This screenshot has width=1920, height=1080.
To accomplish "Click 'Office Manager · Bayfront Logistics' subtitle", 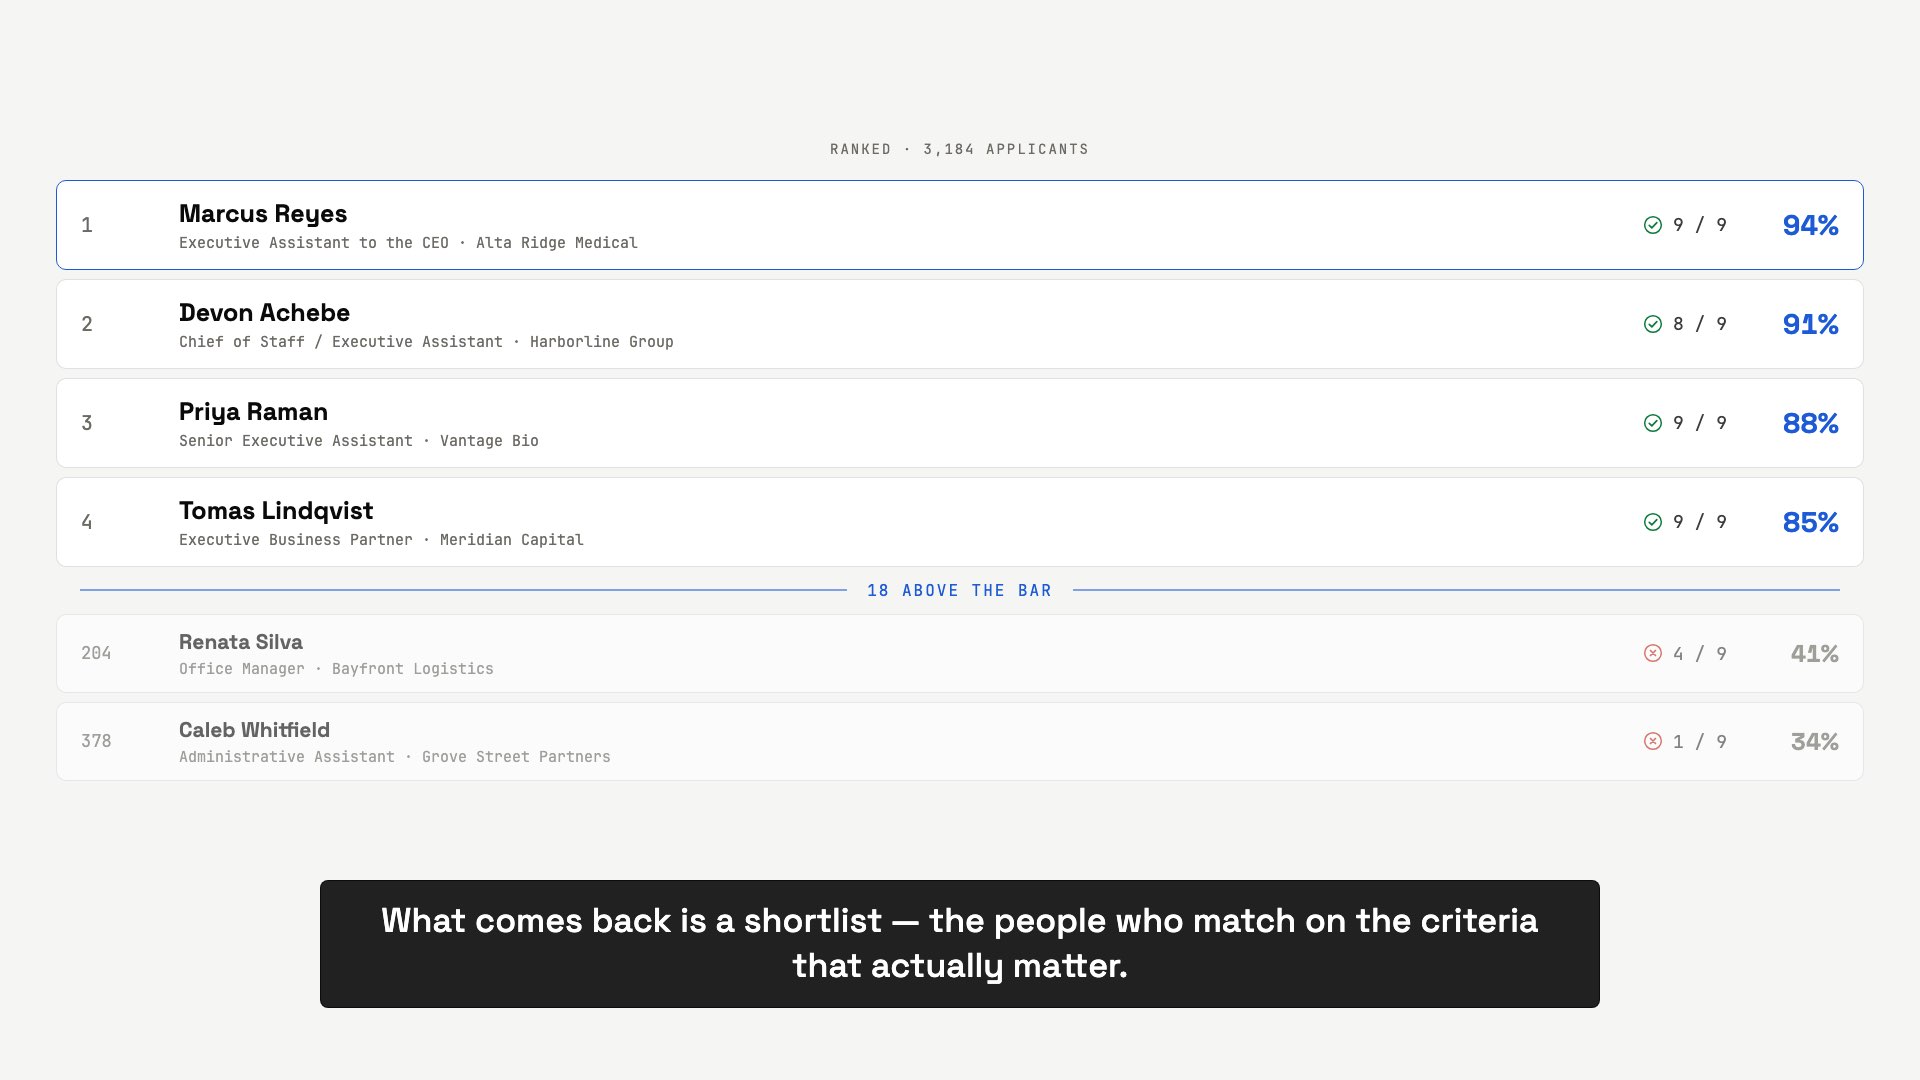I will pos(336,669).
